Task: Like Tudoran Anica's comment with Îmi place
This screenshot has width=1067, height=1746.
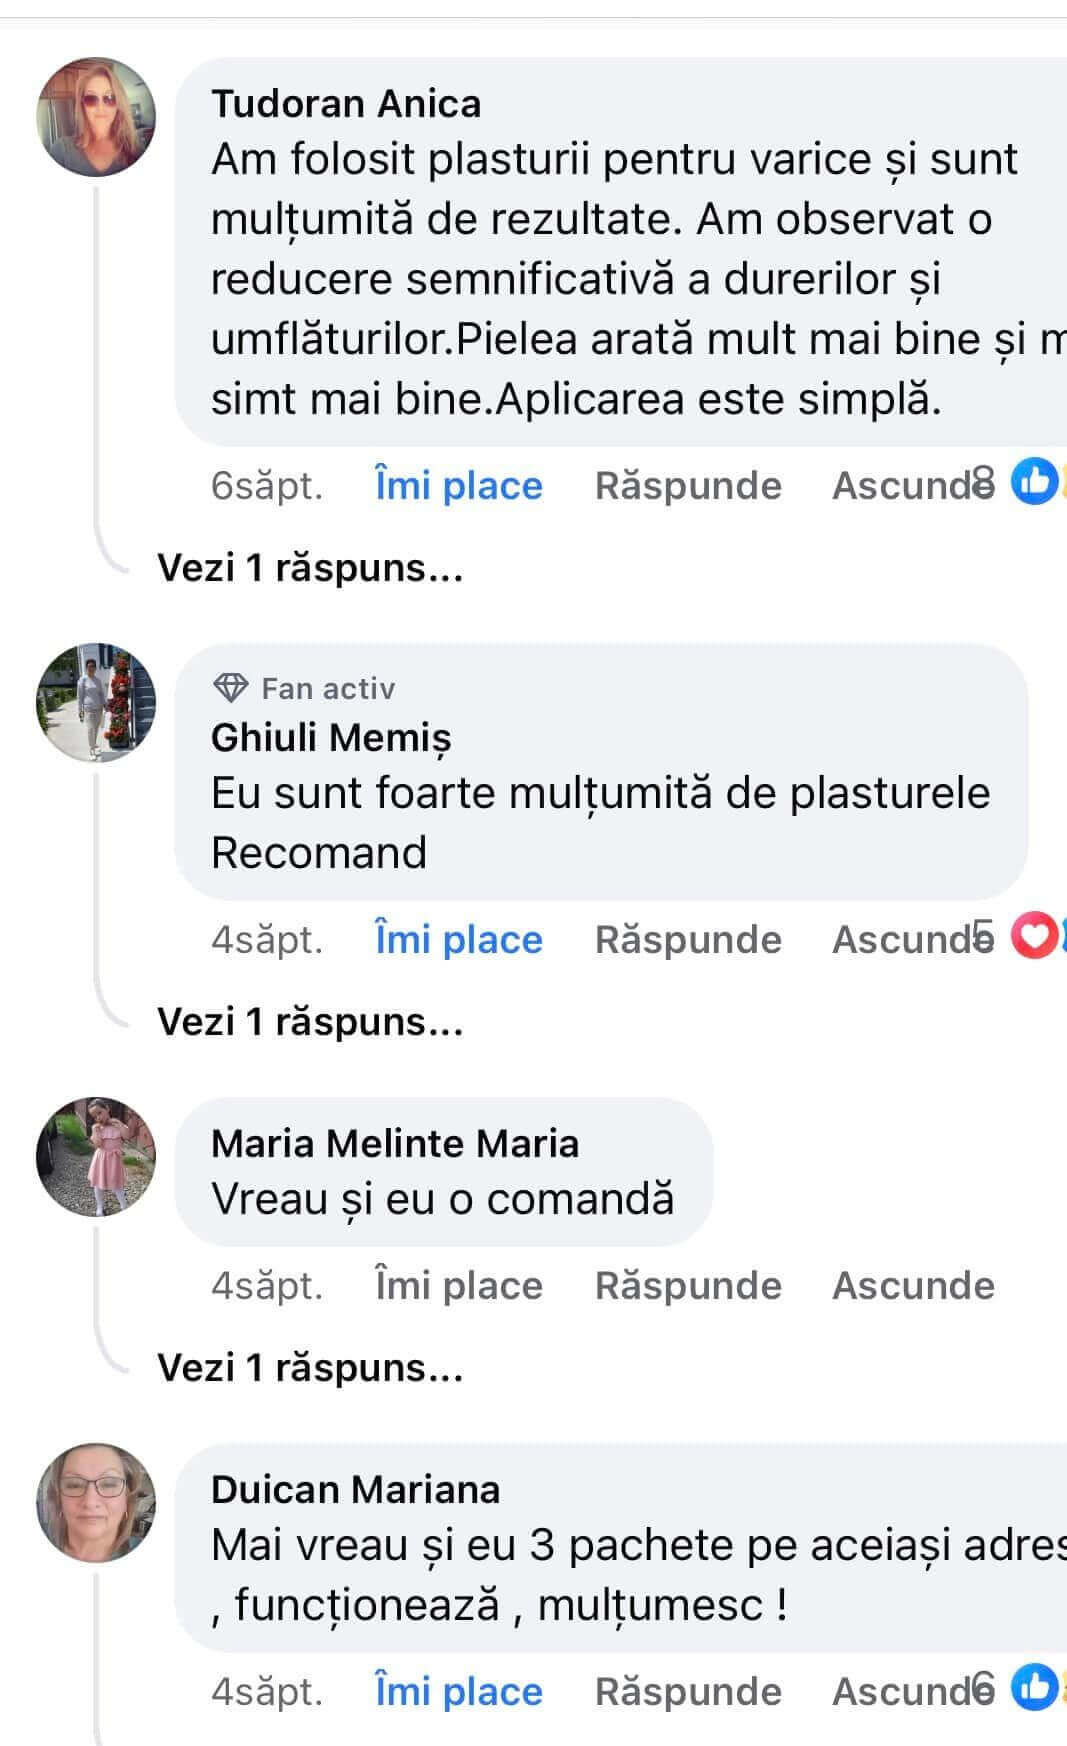Action: pyautogui.click(x=458, y=486)
